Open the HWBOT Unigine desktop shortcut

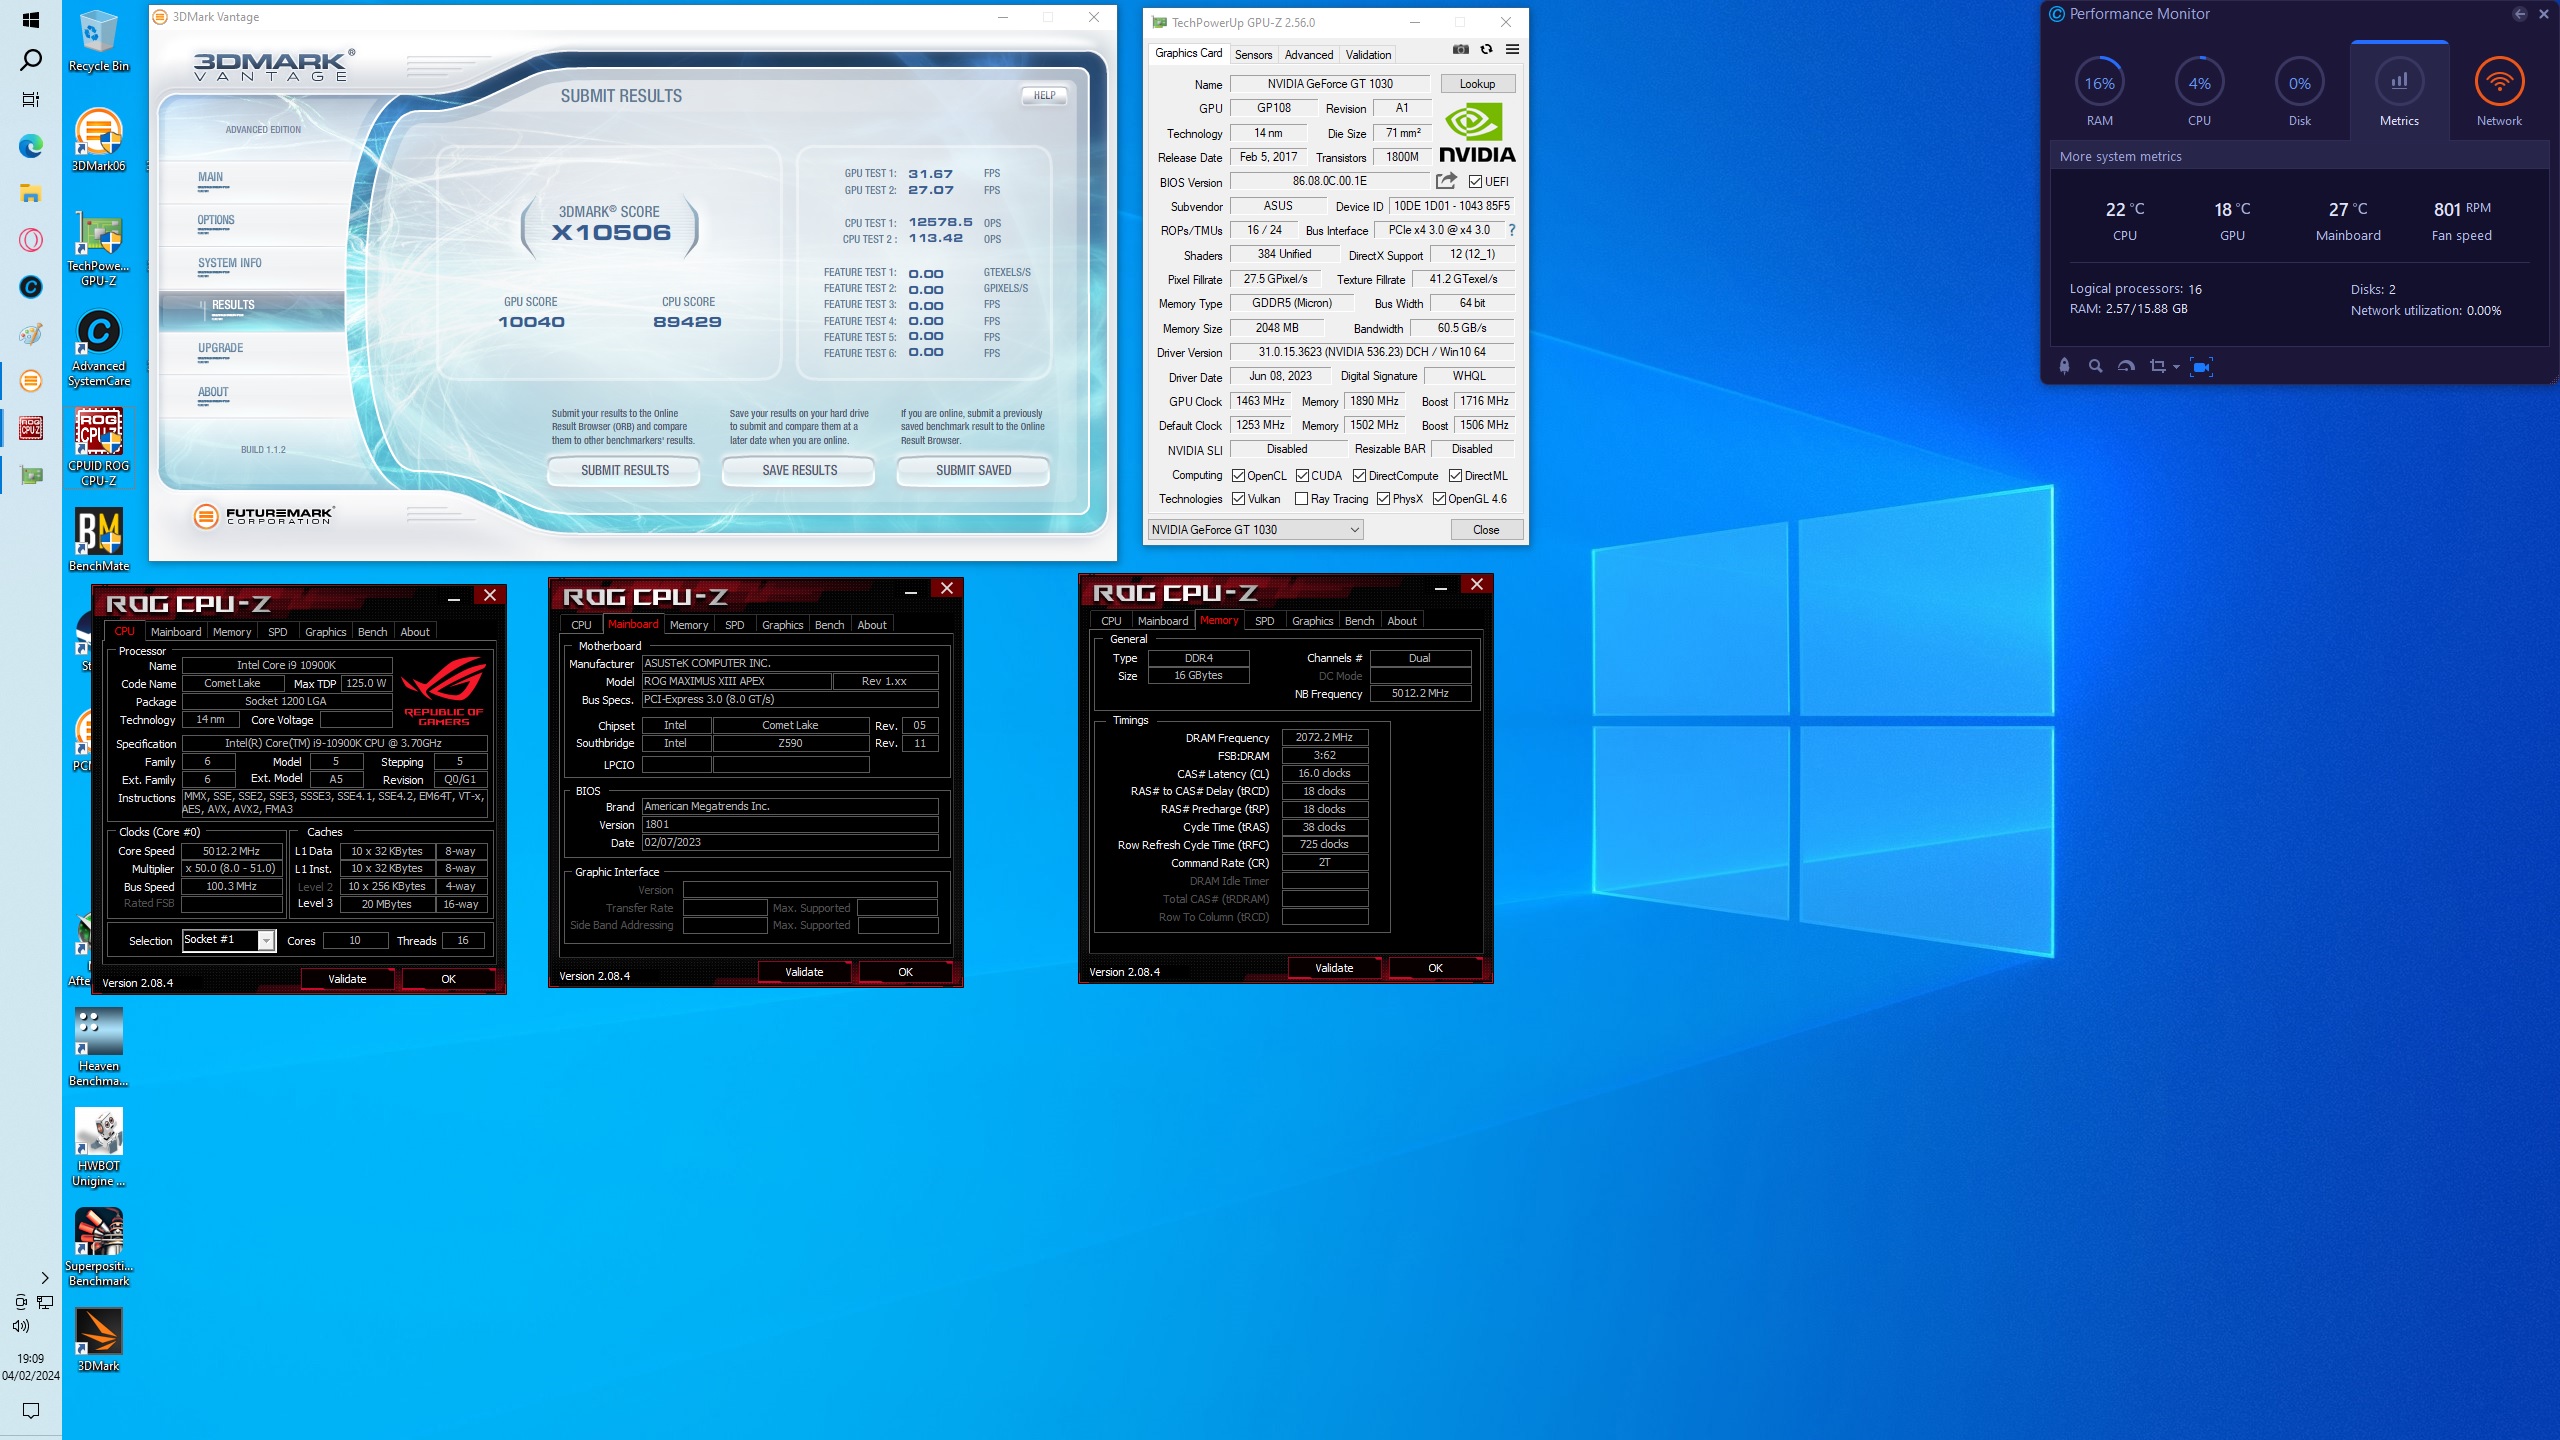click(x=98, y=1146)
